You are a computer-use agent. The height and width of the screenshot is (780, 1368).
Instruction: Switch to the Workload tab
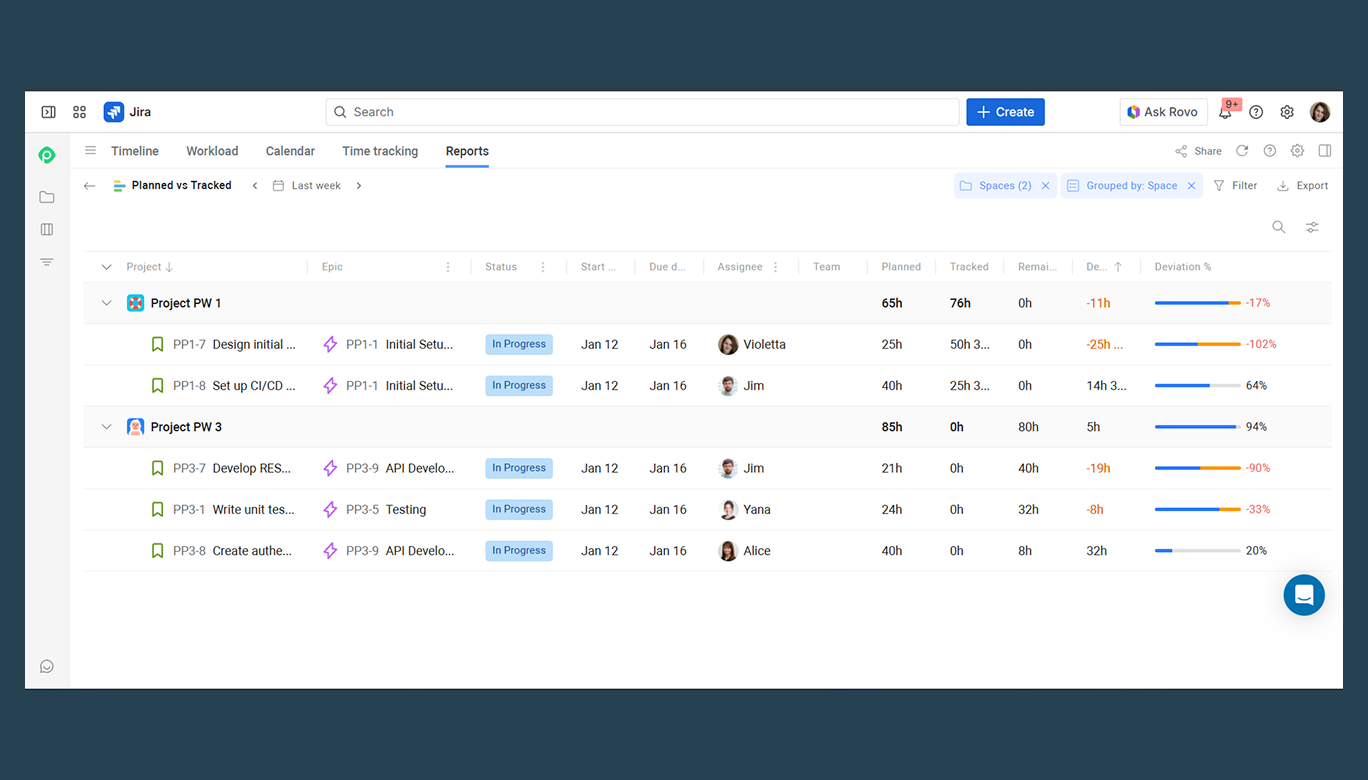coord(212,151)
